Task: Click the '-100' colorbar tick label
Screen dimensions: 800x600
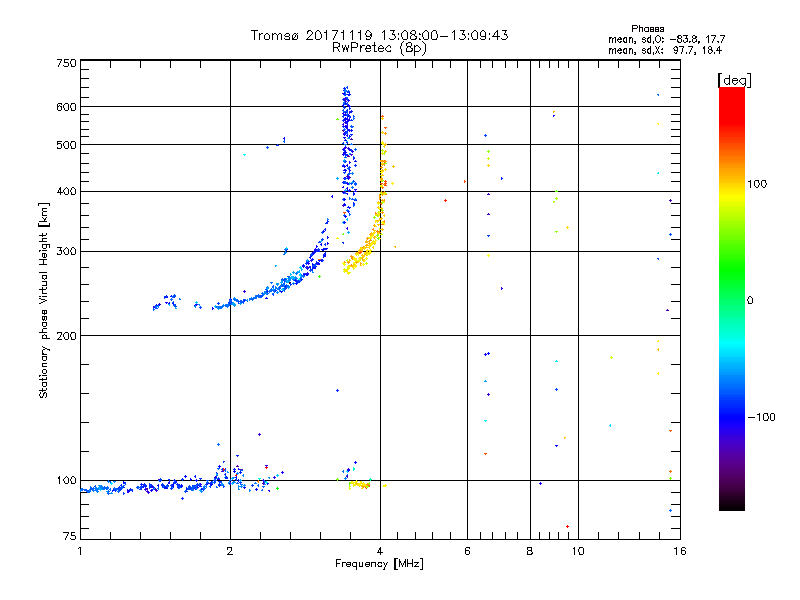Action: (x=761, y=417)
